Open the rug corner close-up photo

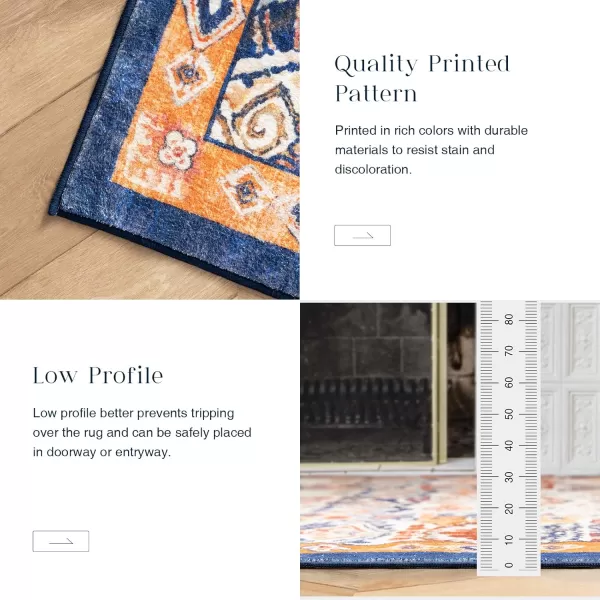[150, 150]
